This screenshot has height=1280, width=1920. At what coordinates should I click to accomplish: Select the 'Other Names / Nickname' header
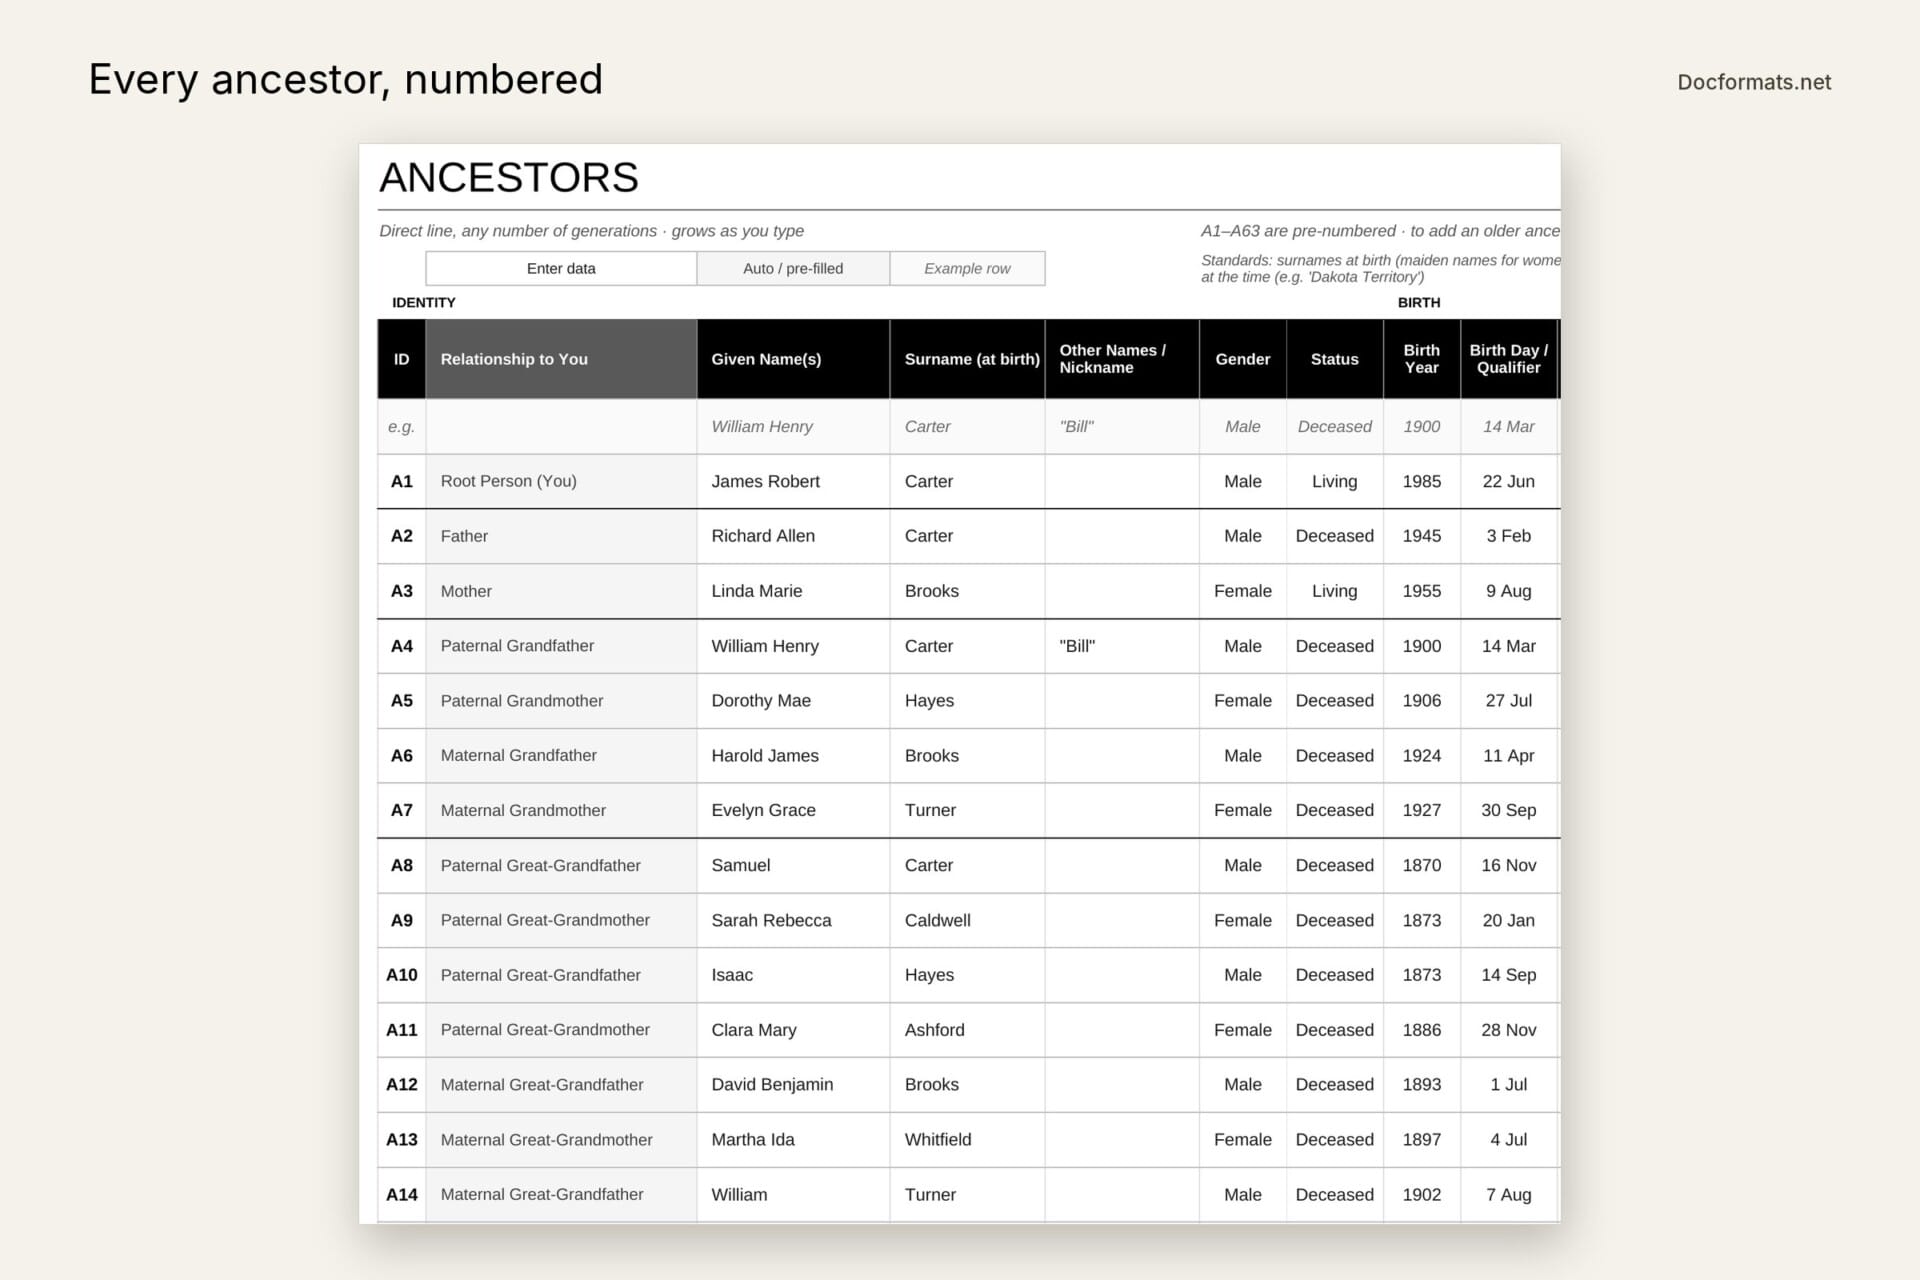(1122, 359)
